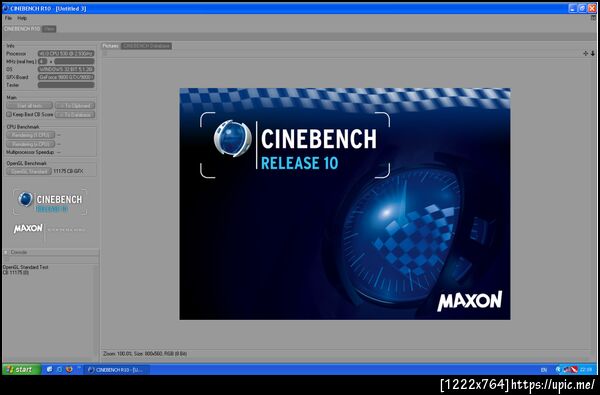
Task: Click the system tray clock
Action: (586, 369)
